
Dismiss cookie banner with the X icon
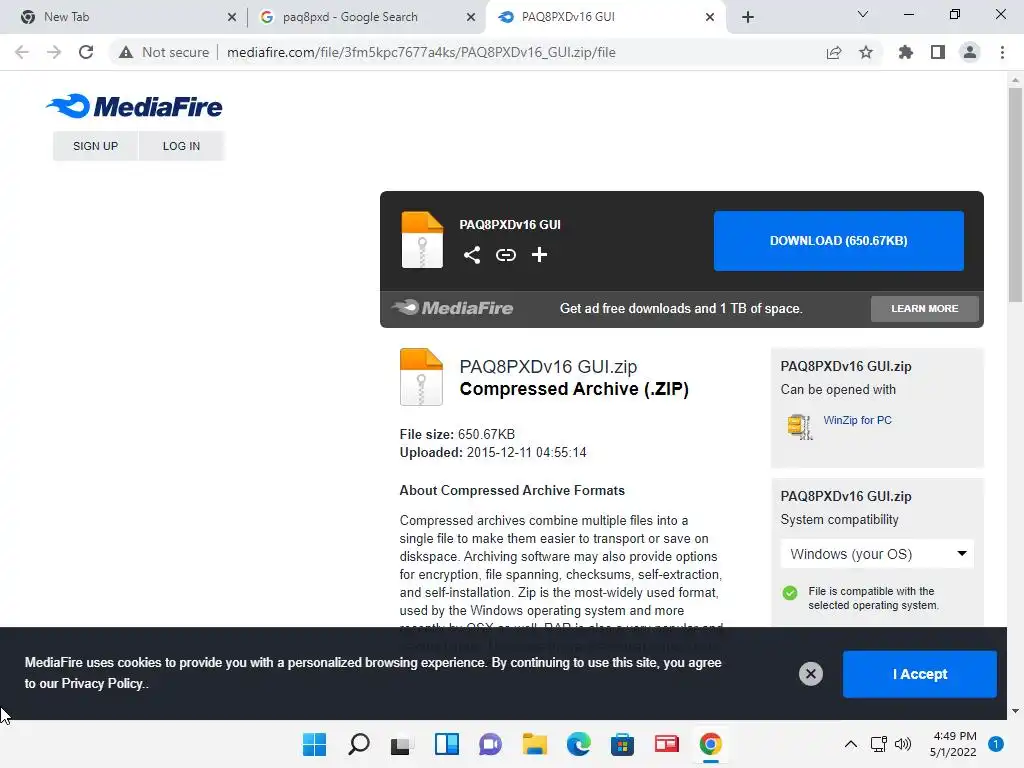810,673
